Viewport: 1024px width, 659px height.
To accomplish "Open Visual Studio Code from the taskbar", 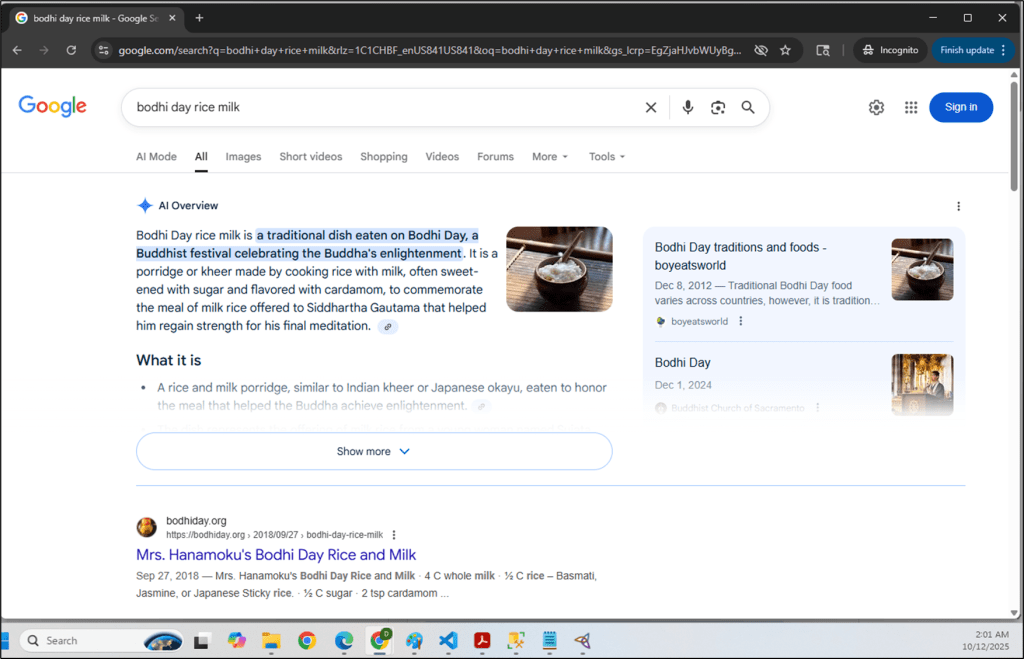I will coord(448,641).
